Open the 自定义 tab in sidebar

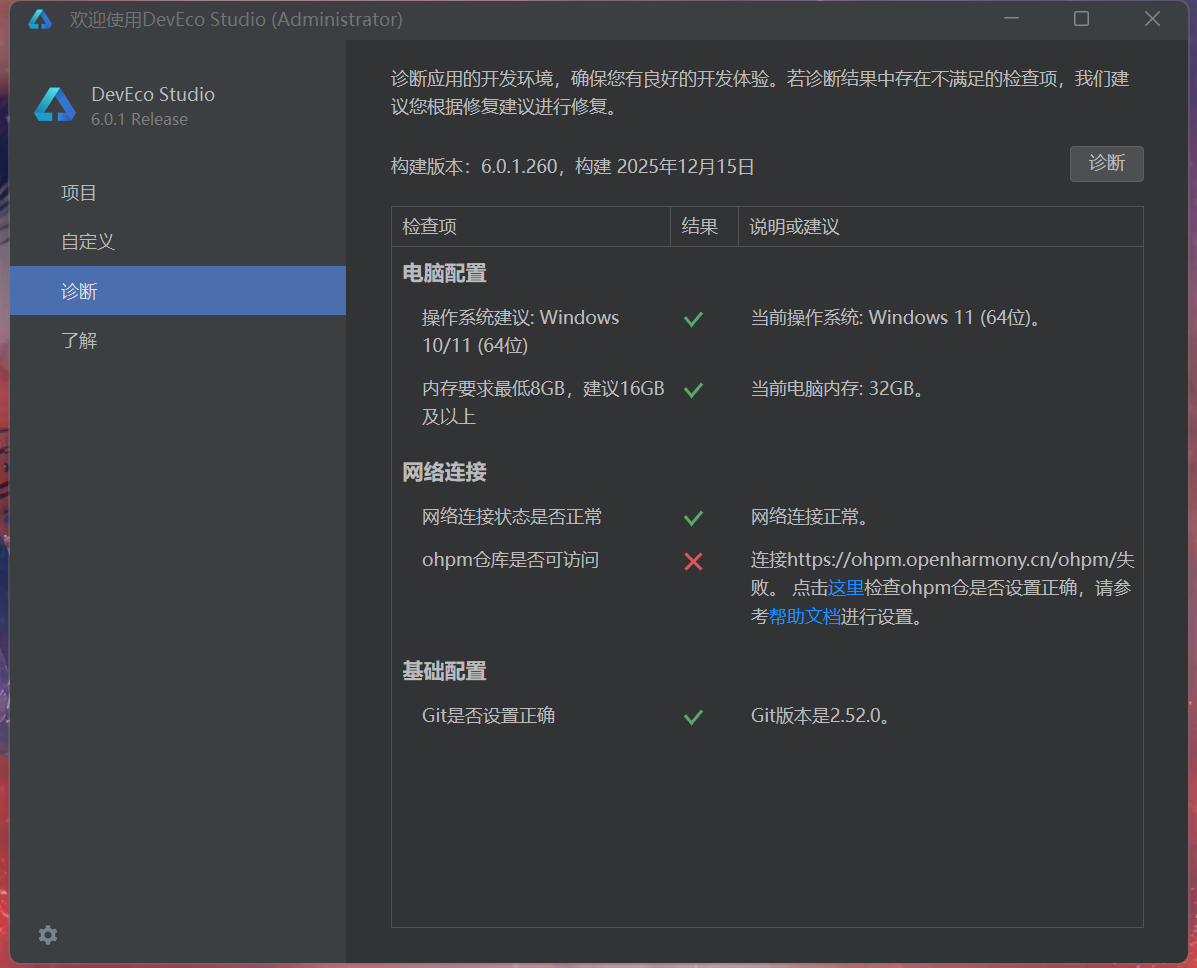178,242
